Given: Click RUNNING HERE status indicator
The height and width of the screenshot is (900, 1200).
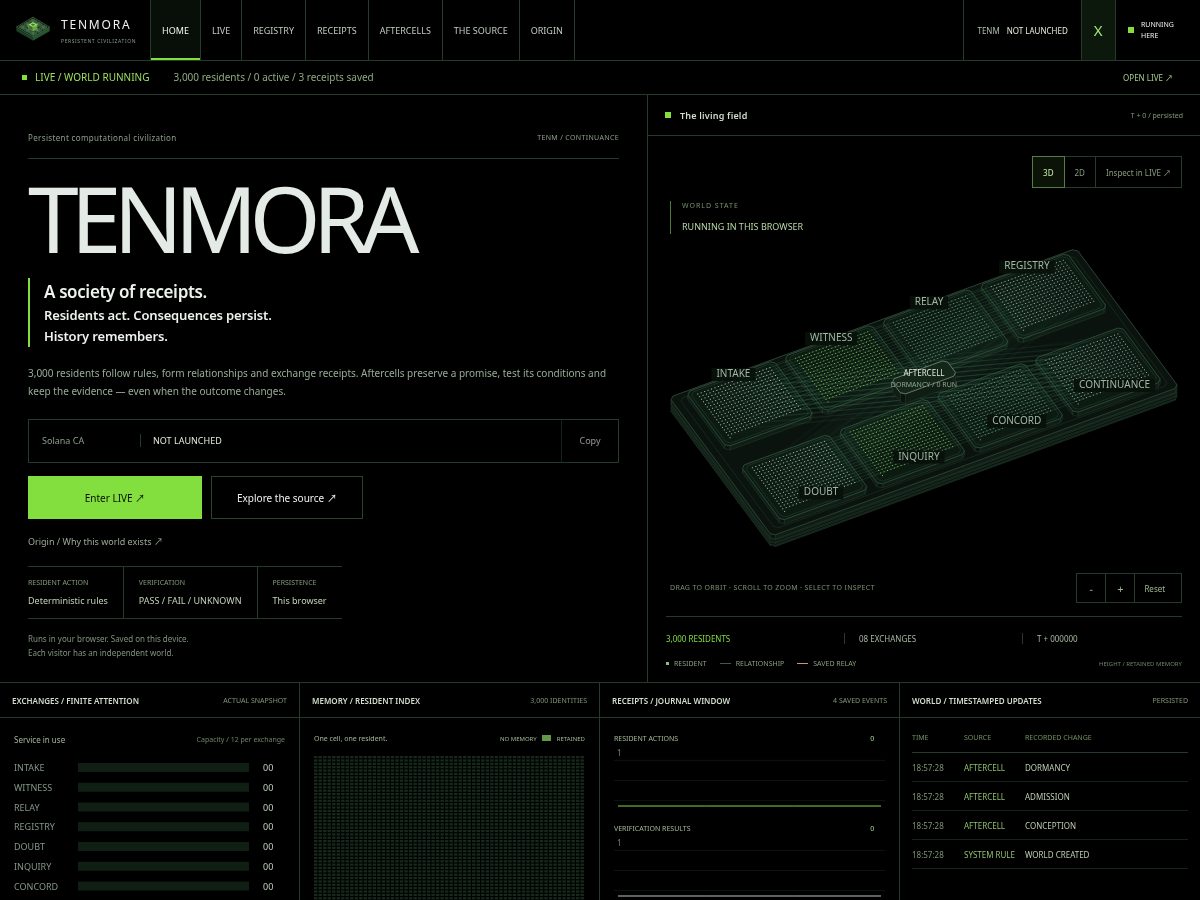Looking at the screenshot, I should click(1150, 30).
